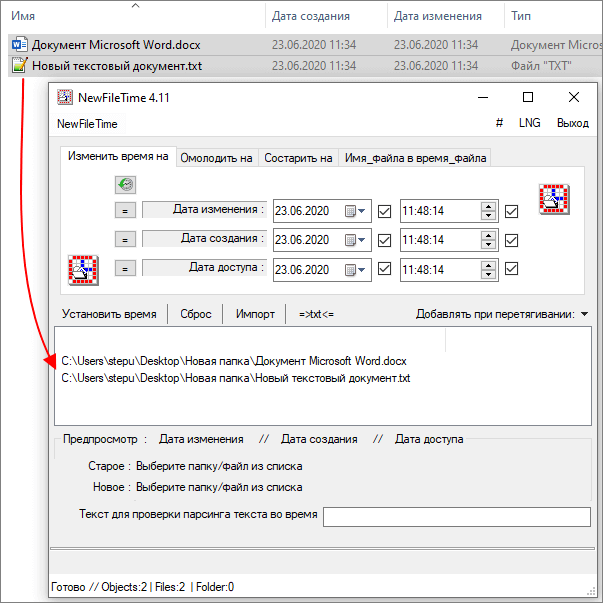Open calendar for Дата доступа date

[355, 270]
